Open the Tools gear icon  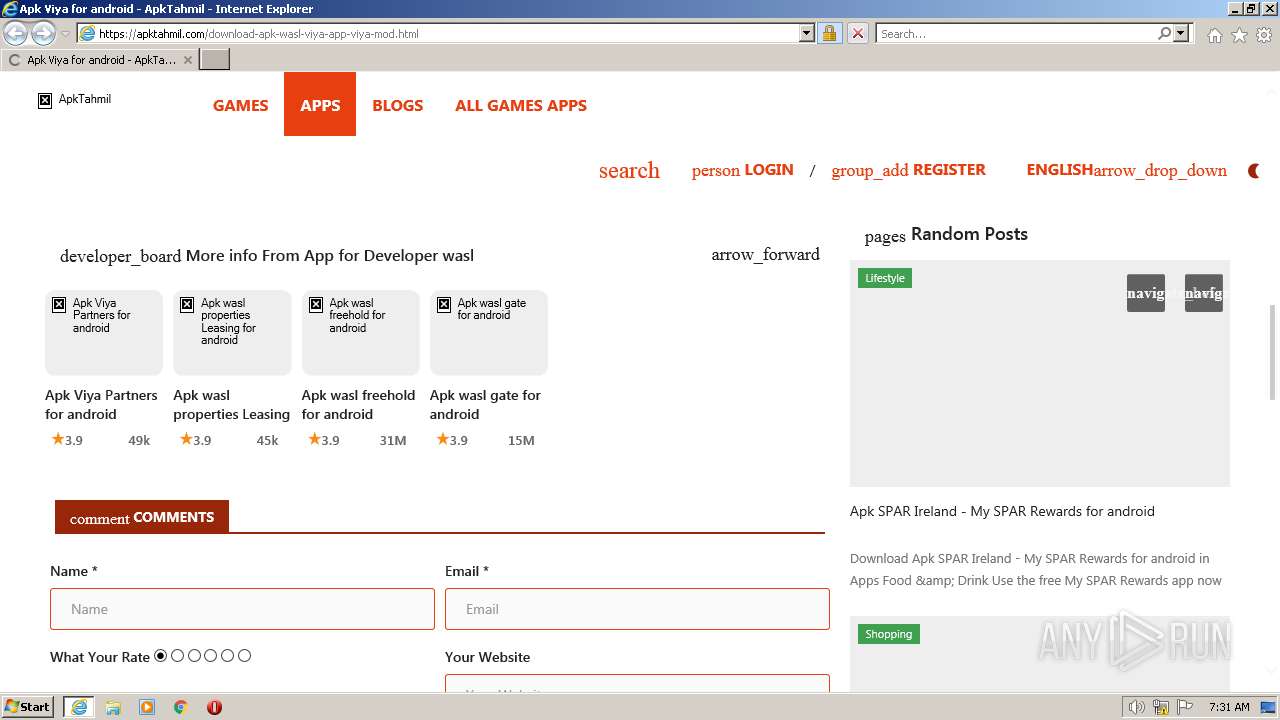[1264, 34]
